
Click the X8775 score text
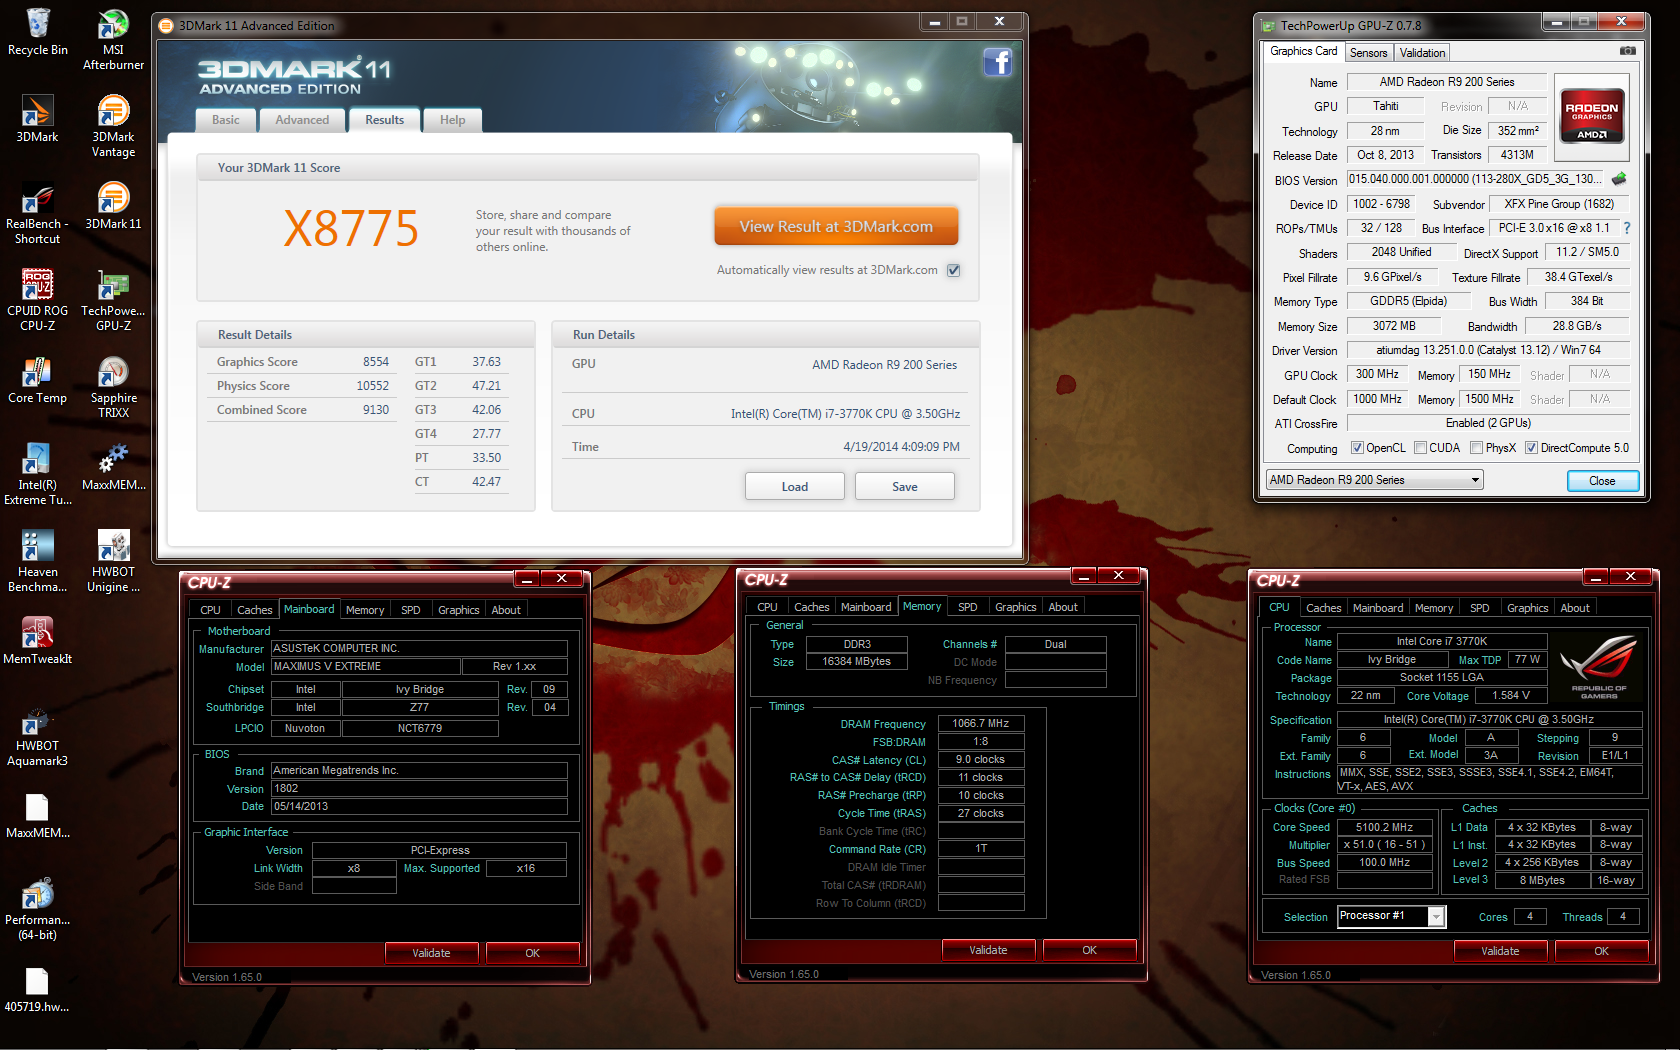351,229
